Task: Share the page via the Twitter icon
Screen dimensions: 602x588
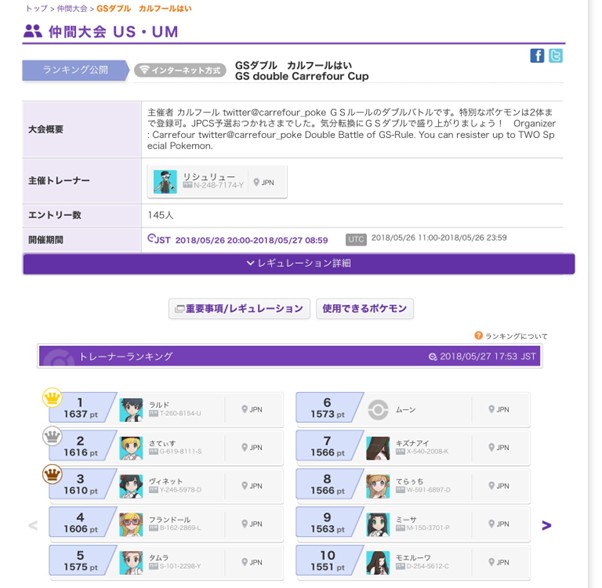Action: 556,56
